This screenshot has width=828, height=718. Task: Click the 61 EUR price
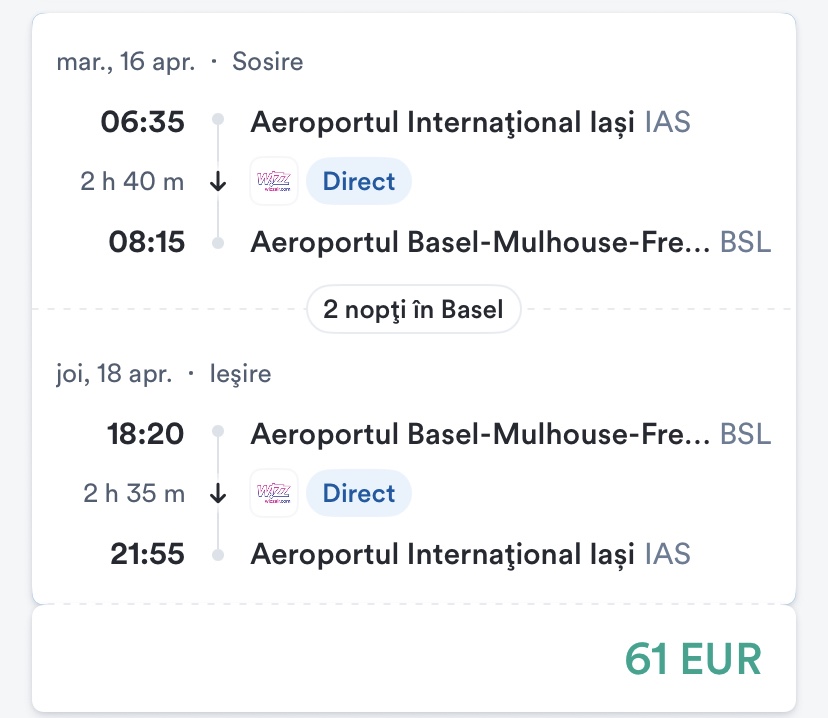[x=693, y=660]
